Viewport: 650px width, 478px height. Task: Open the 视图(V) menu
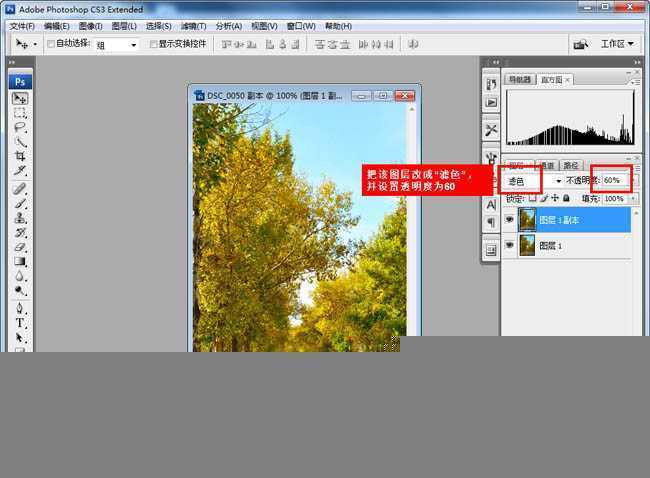point(264,26)
